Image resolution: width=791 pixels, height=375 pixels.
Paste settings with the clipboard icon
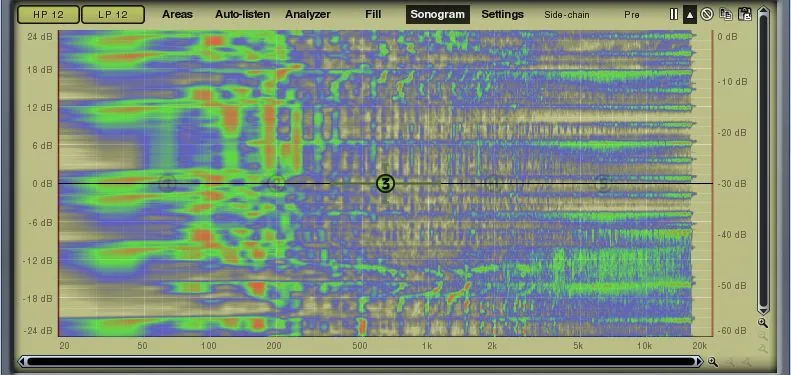pos(745,14)
